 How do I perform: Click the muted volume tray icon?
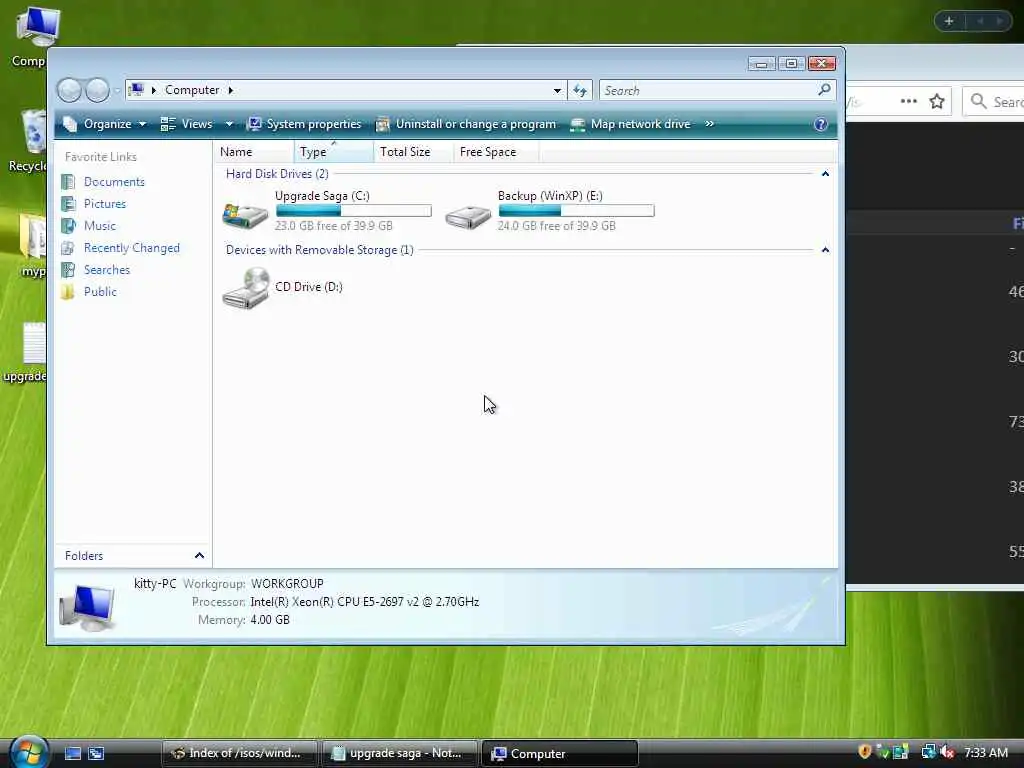948,752
